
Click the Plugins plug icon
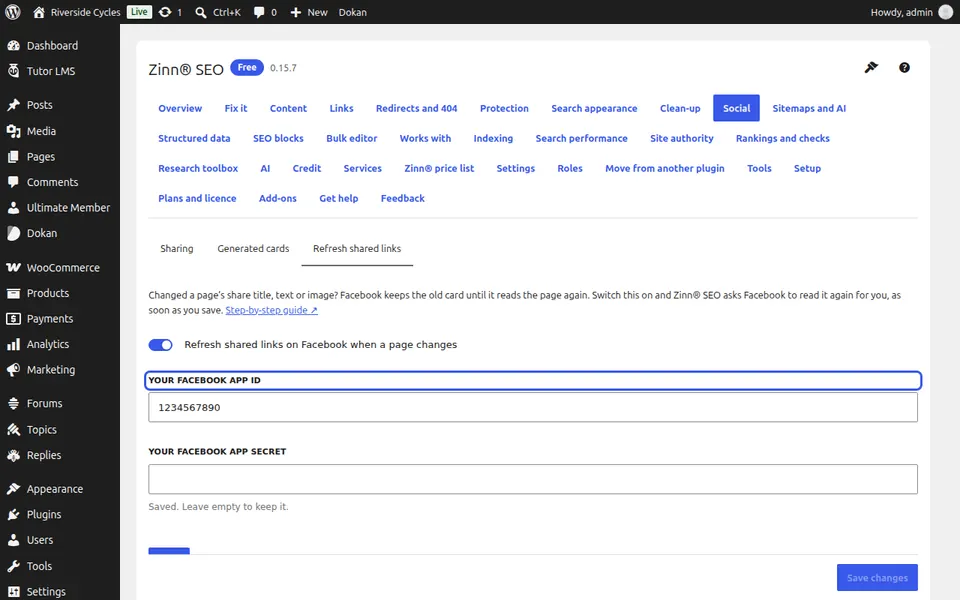click(x=13, y=514)
